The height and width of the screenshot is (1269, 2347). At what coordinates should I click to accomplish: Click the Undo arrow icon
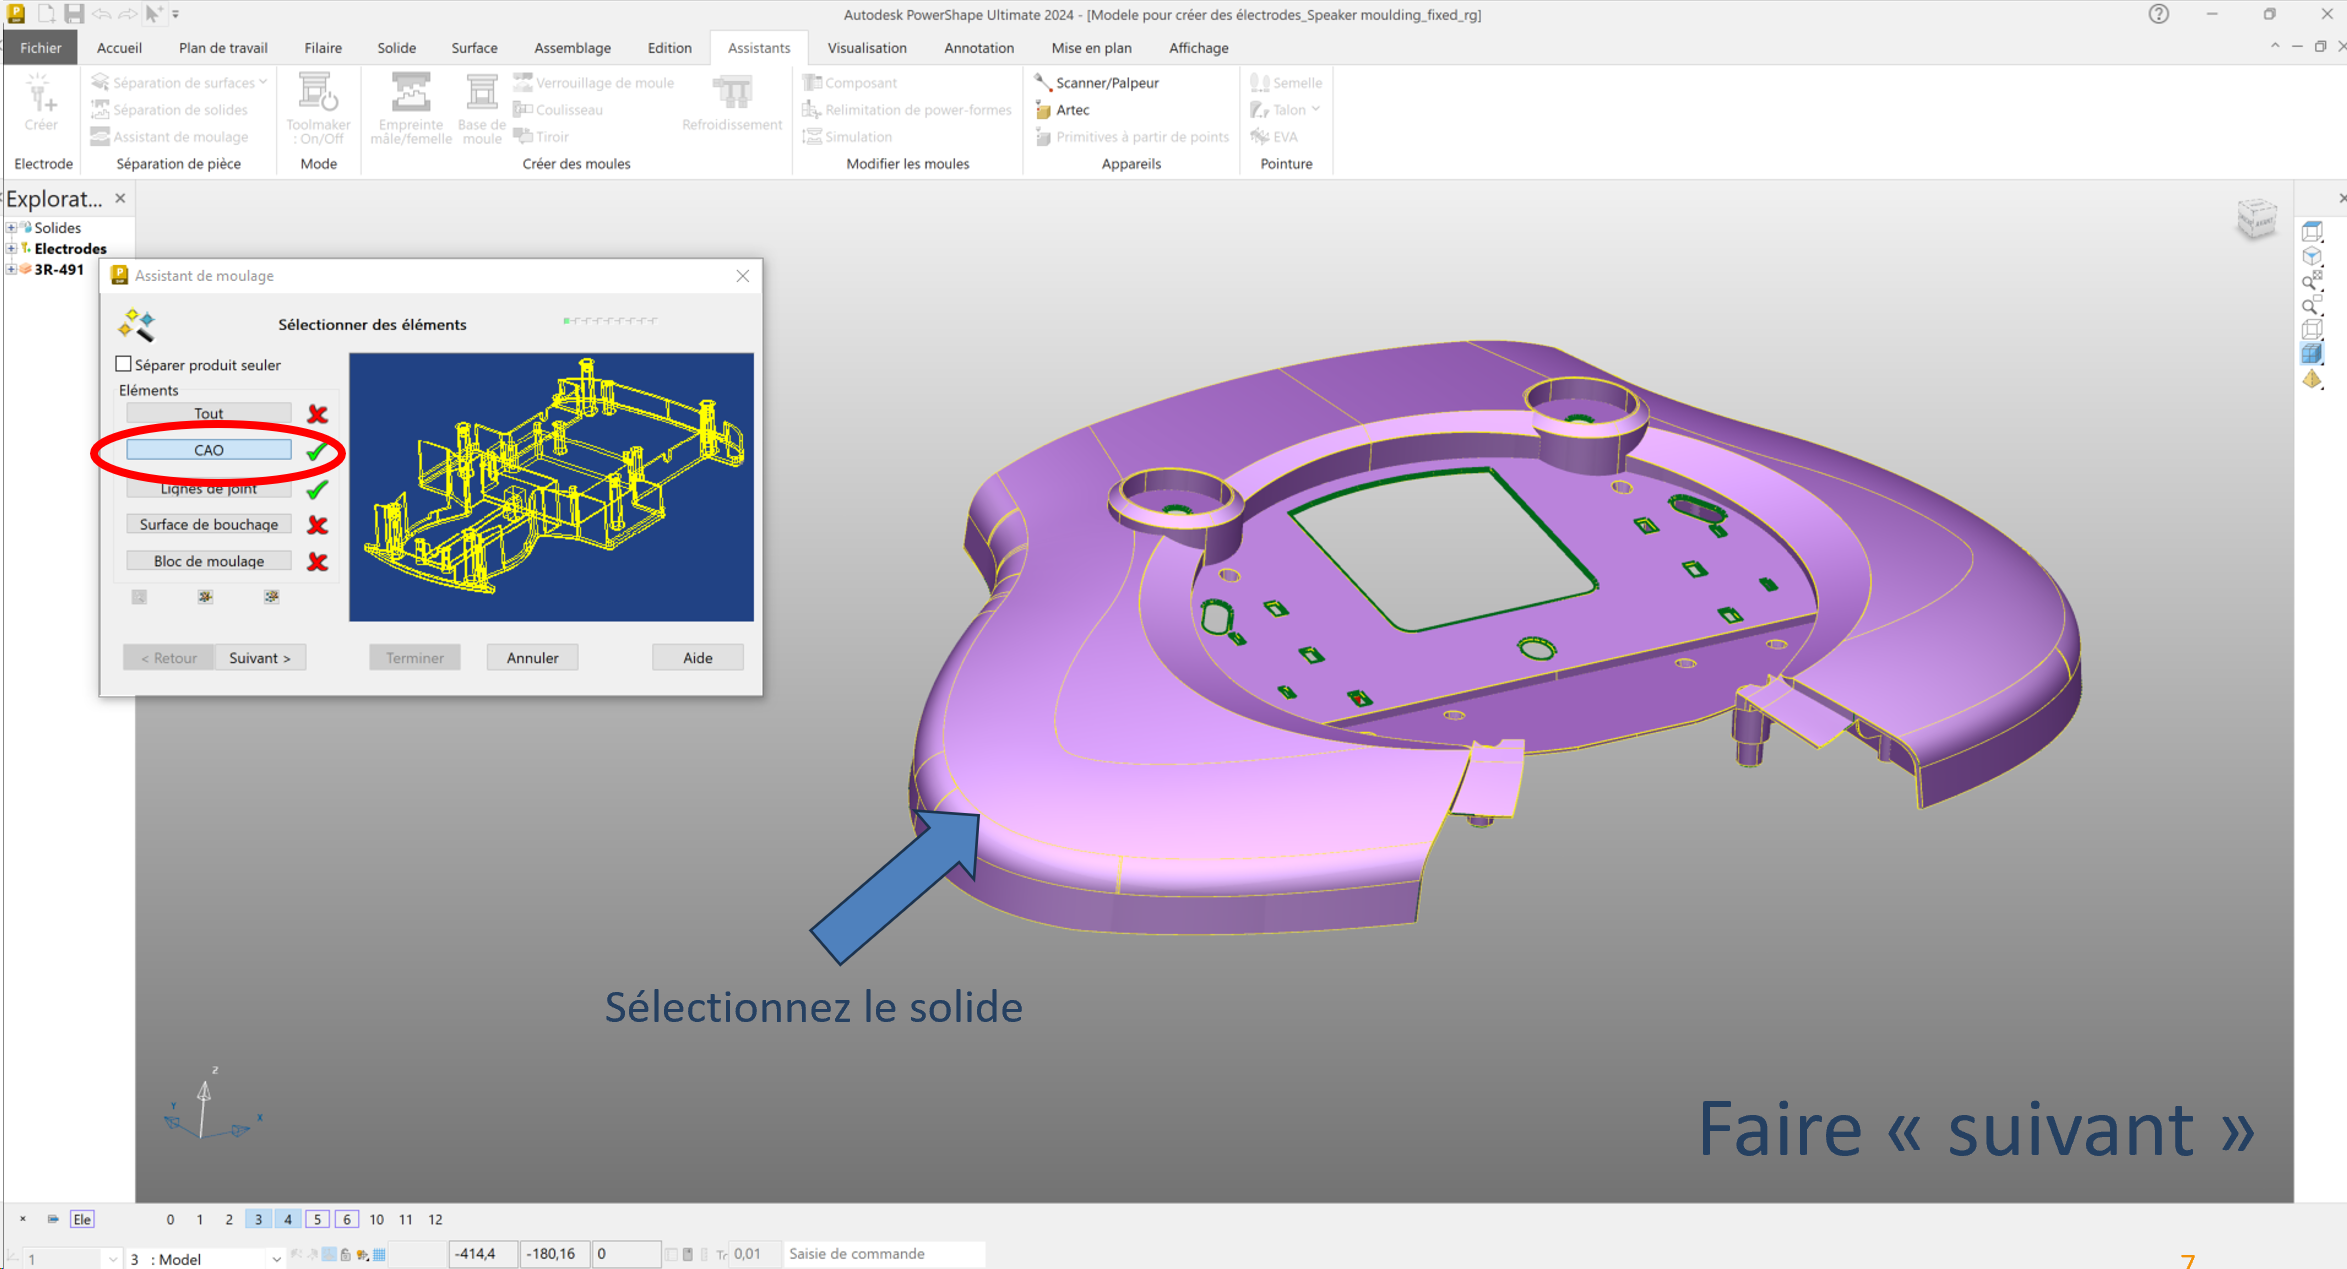click(x=101, y=14)
